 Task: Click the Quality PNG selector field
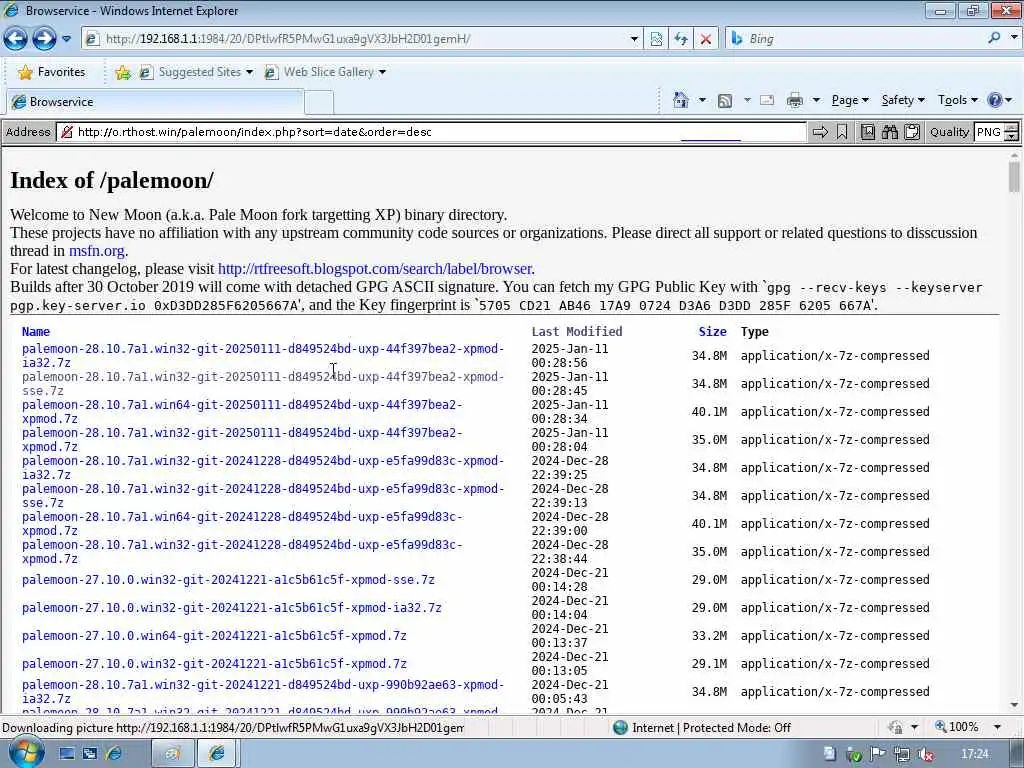point(989,132)
